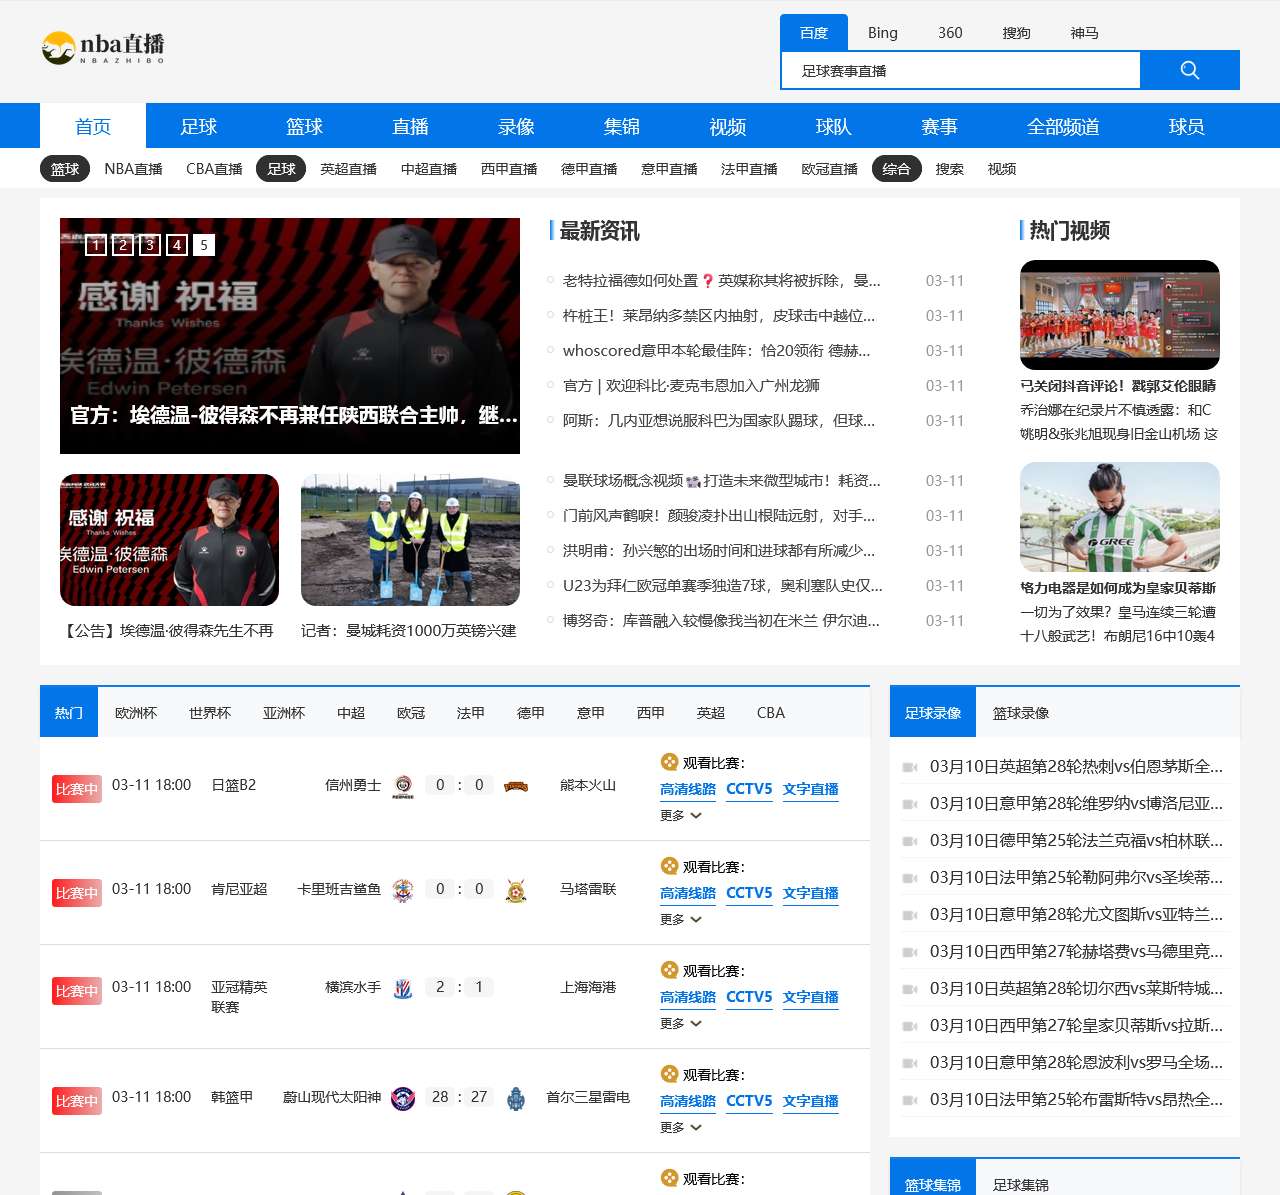The height and width of the screenshot is (1195, 1280).
Task: Expand 更多 in 蔚山现代太阳神 match row
Action: (x=681, y=1128)
